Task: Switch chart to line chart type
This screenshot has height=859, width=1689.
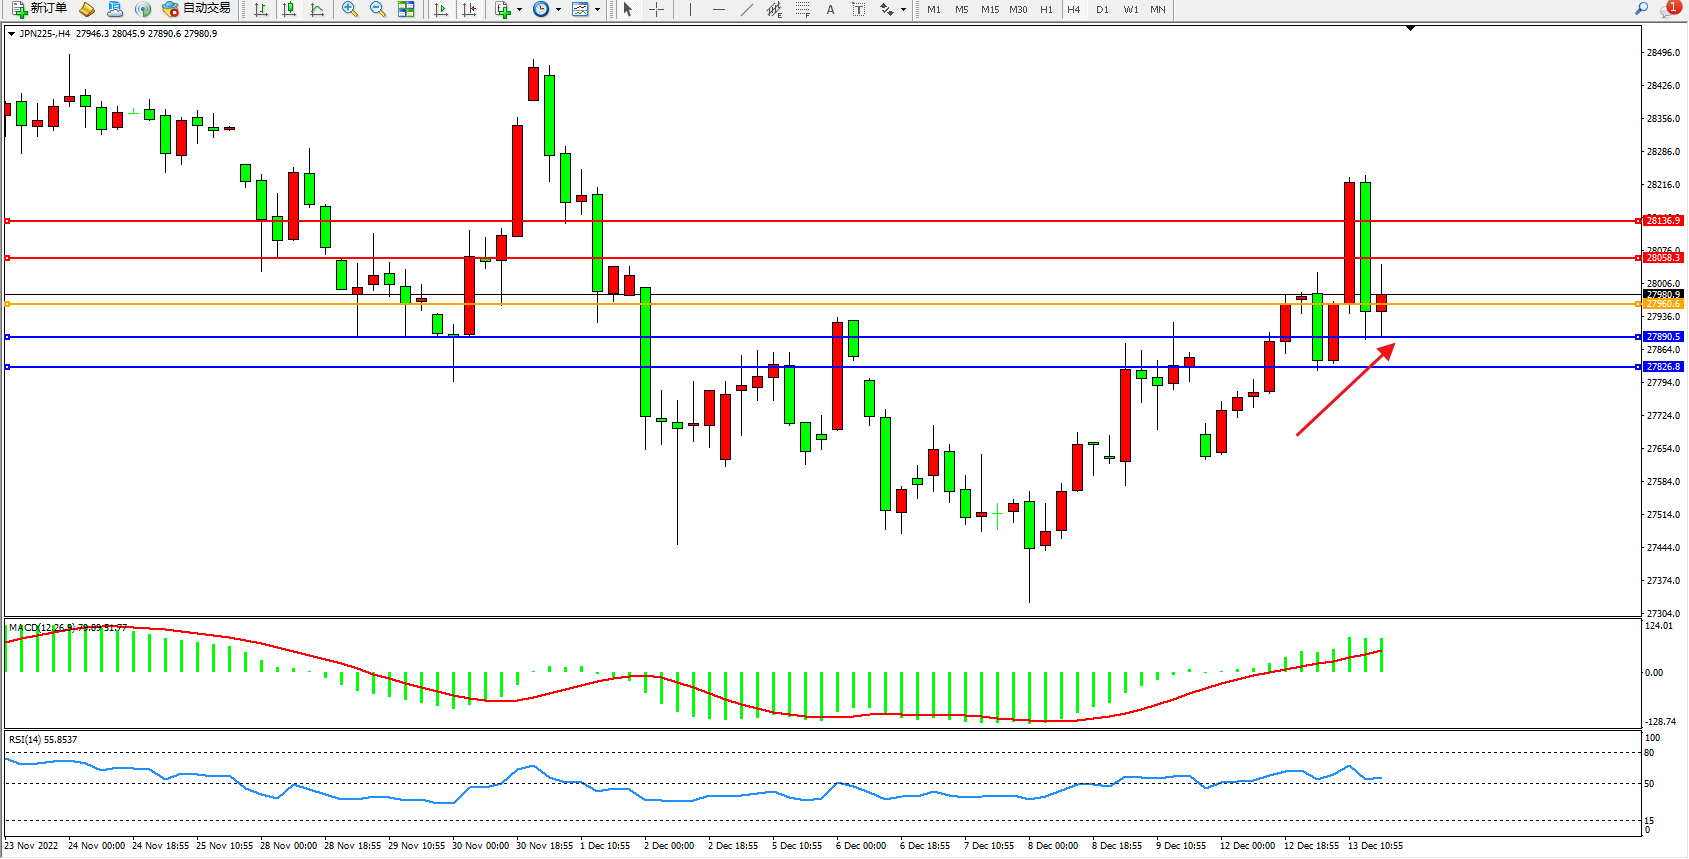Action: pos(317,9)
